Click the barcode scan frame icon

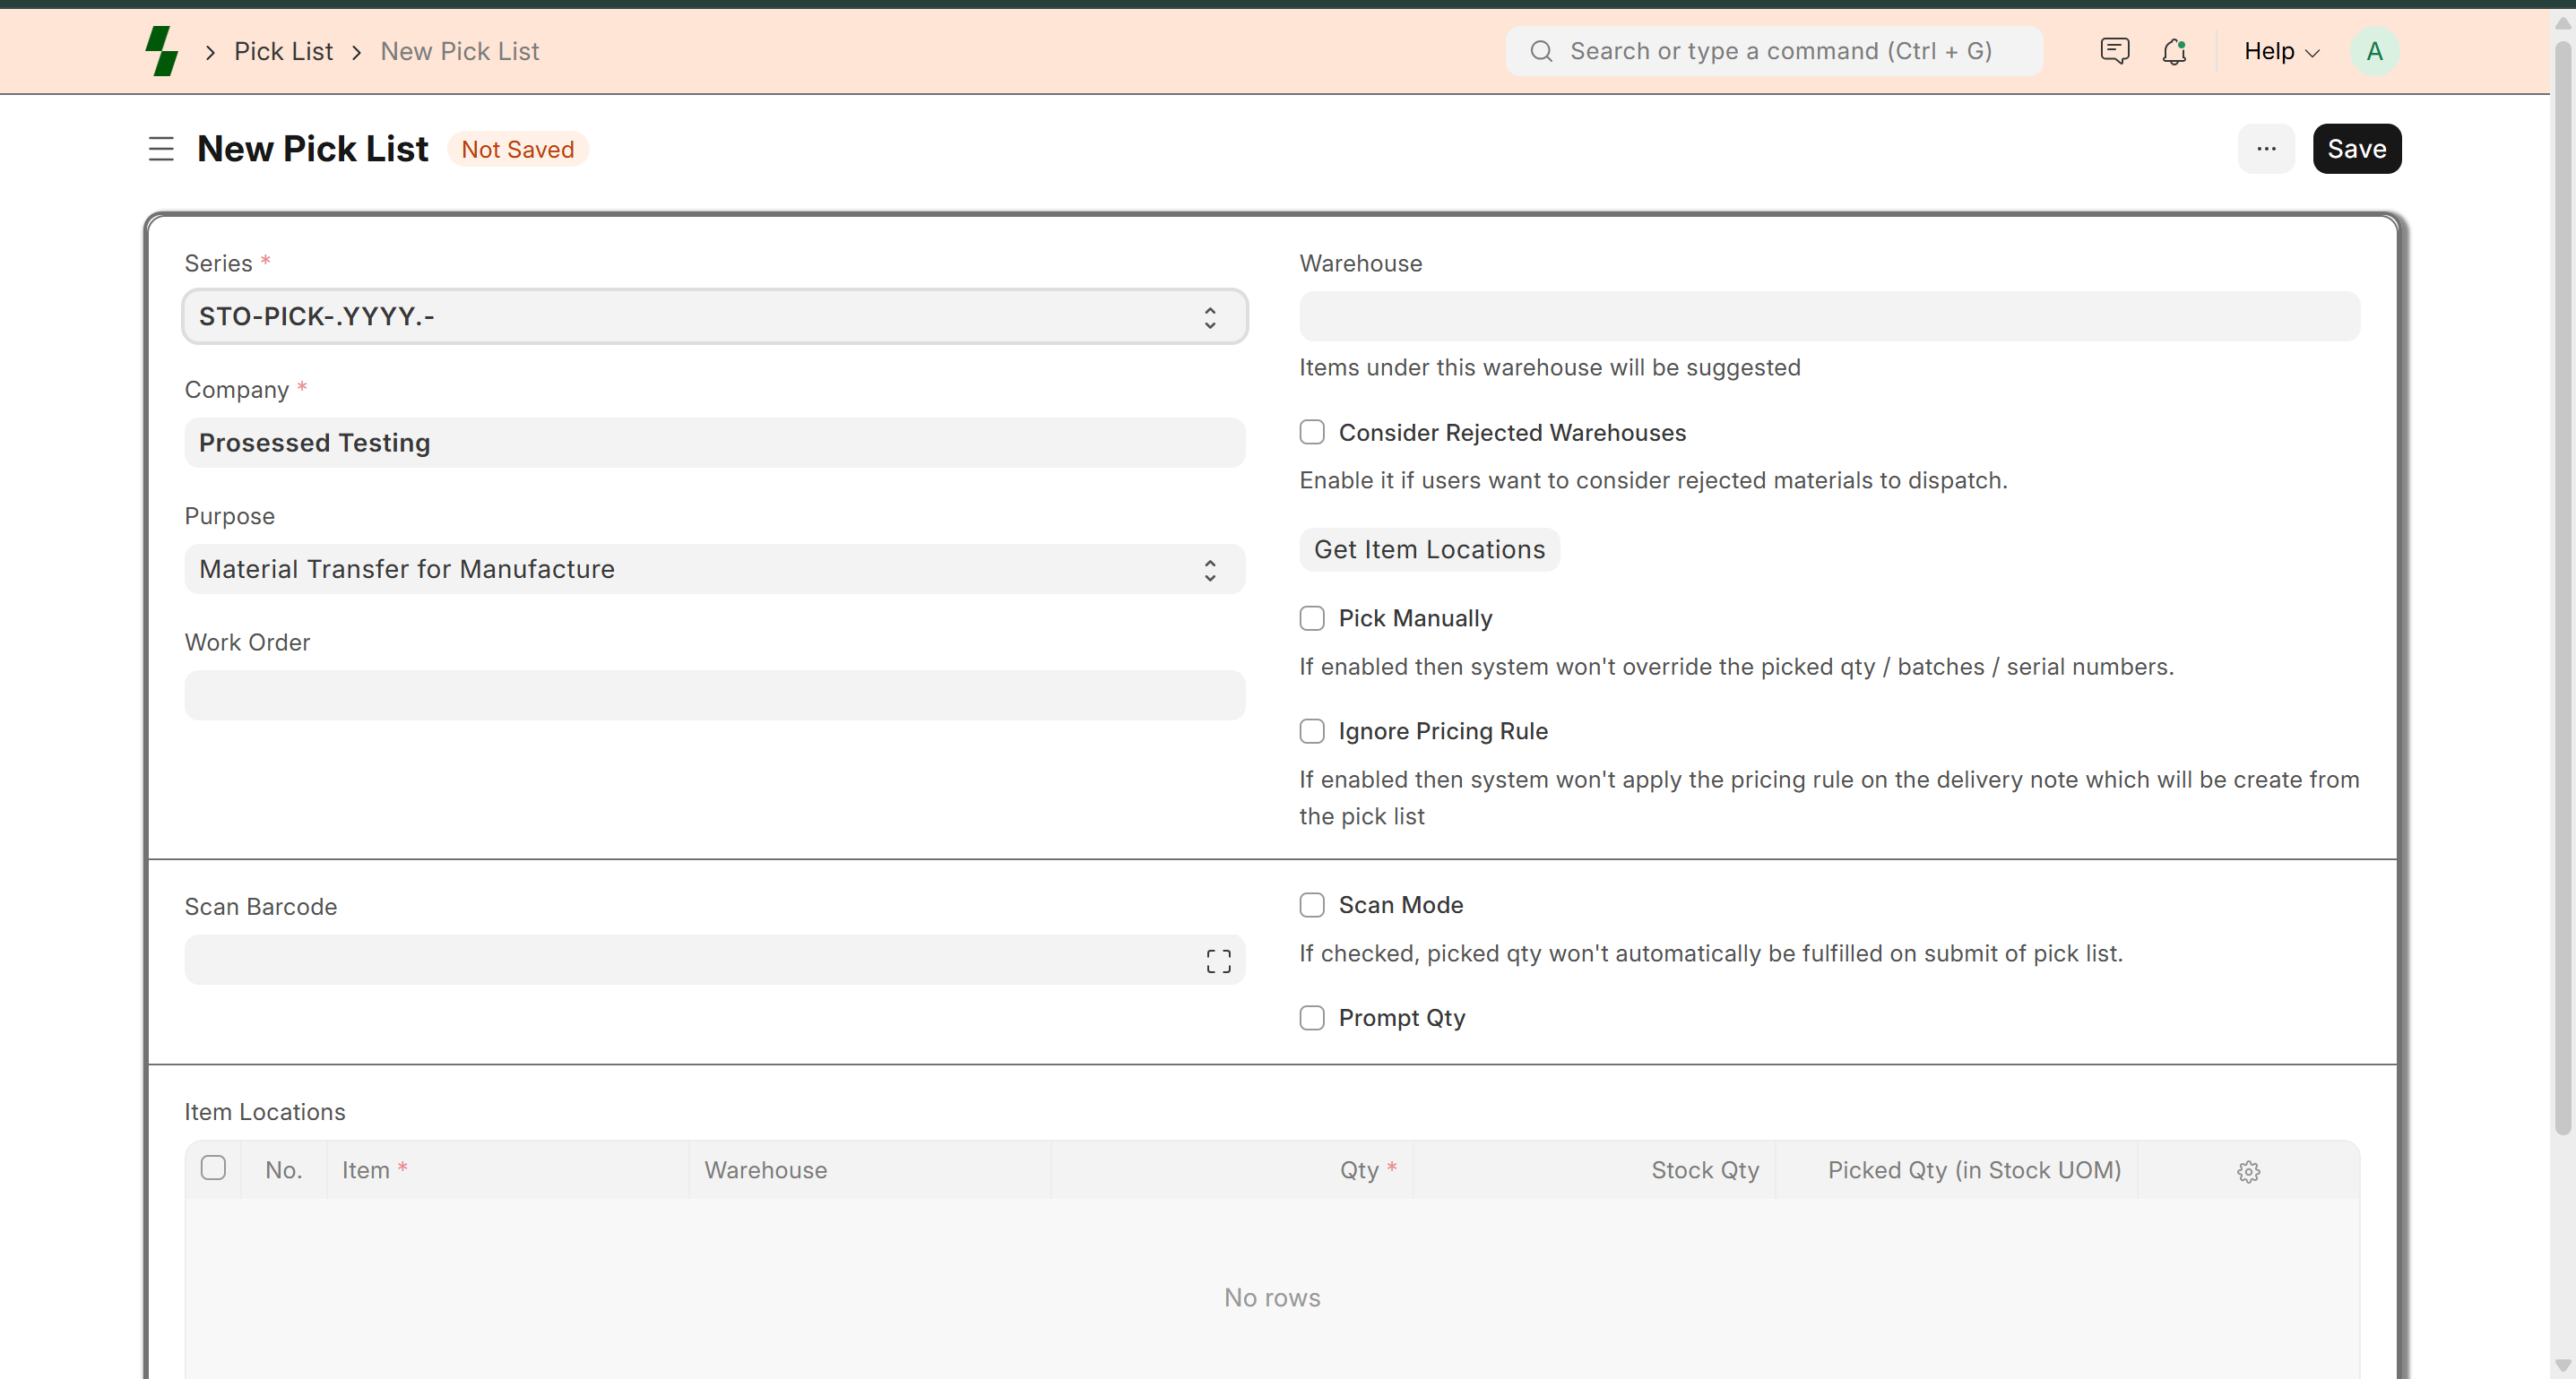point(1218,961)
